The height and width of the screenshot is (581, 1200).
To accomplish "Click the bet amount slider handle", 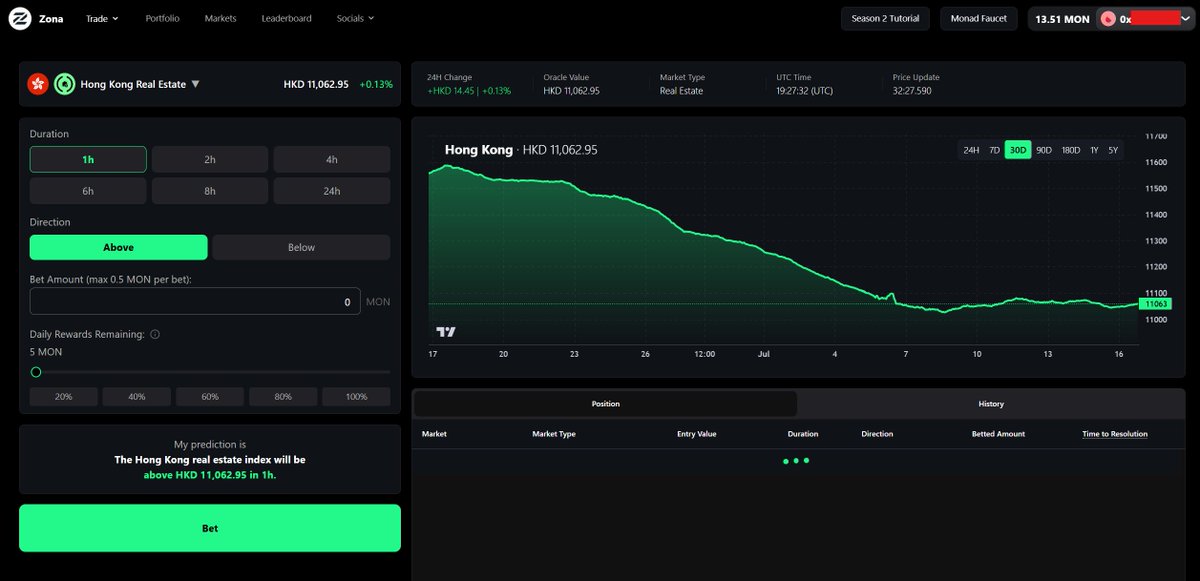I will click(x=36, y=372).
